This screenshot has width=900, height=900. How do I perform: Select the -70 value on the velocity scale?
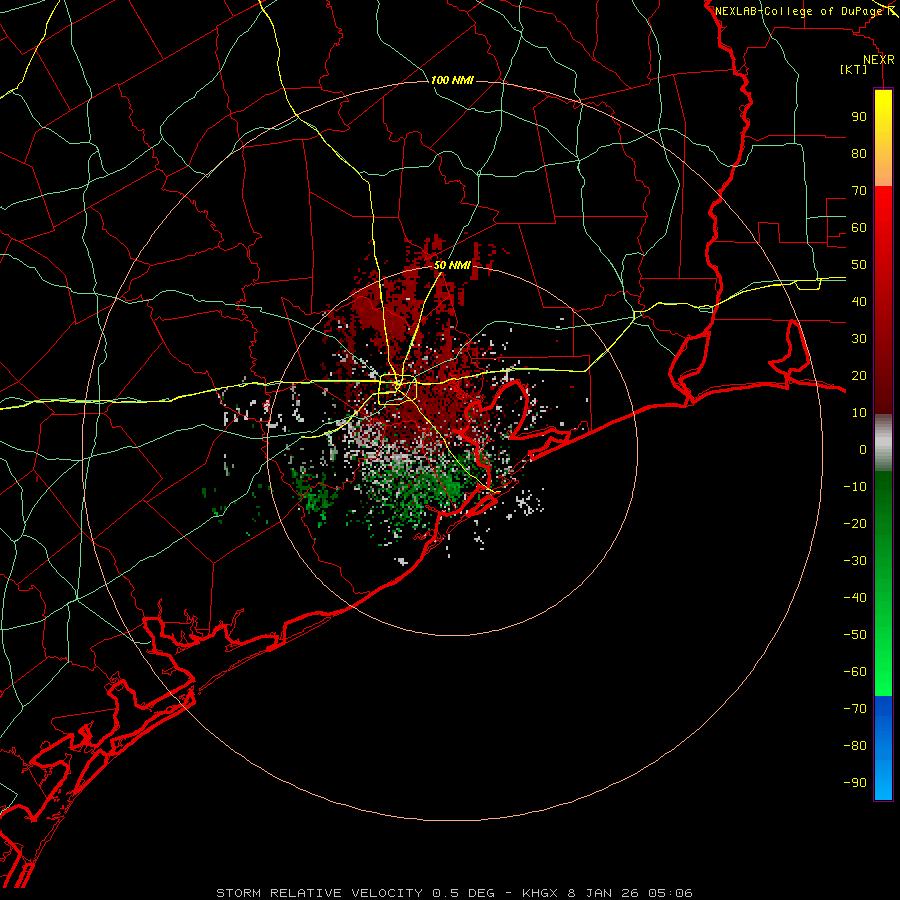(855, 709)
